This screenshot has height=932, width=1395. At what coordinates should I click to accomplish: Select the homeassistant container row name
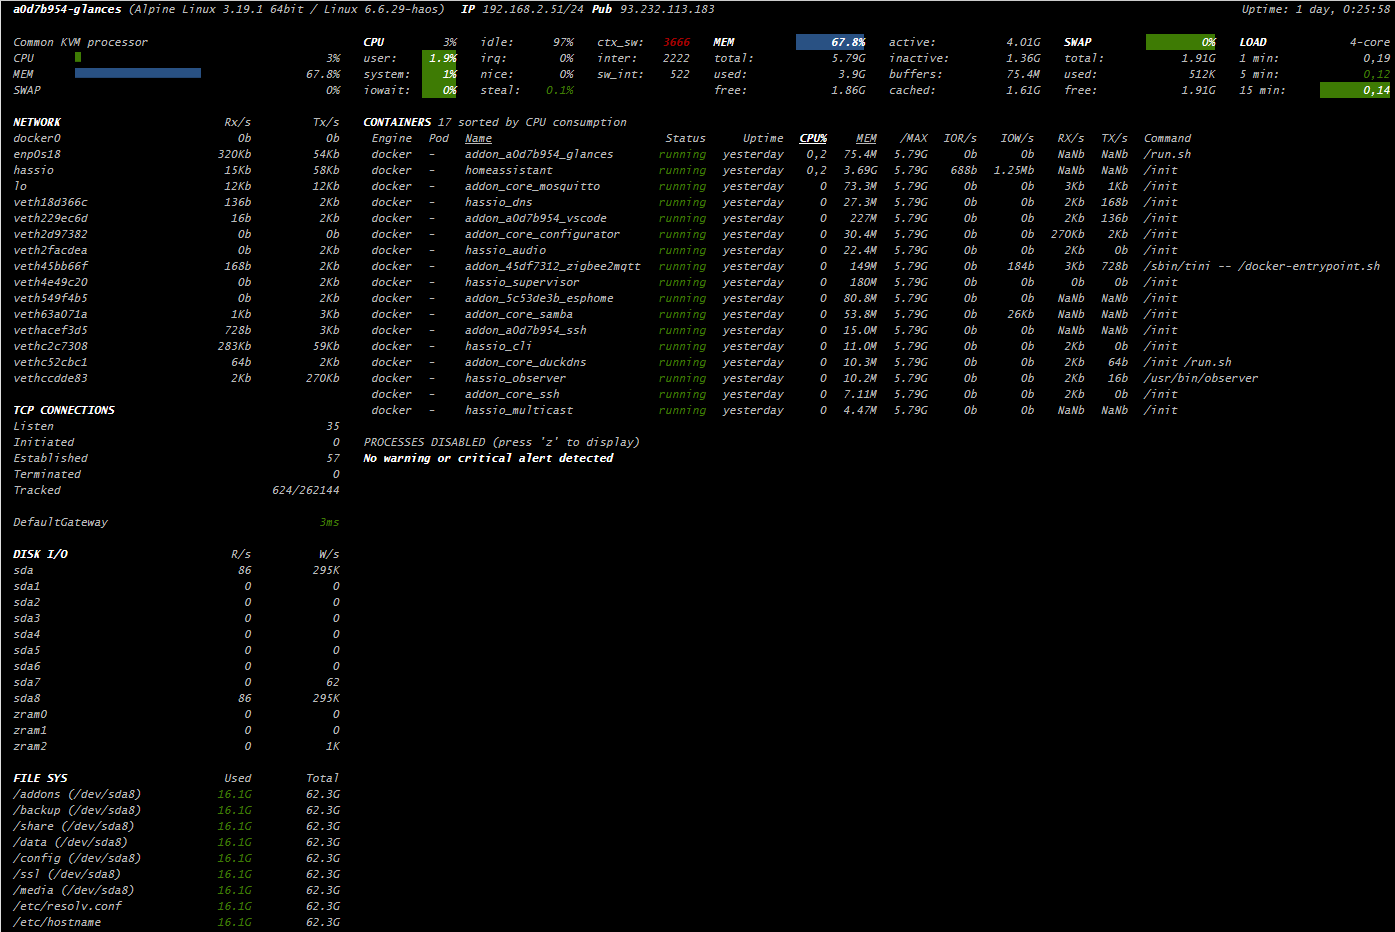pos(508,170)
